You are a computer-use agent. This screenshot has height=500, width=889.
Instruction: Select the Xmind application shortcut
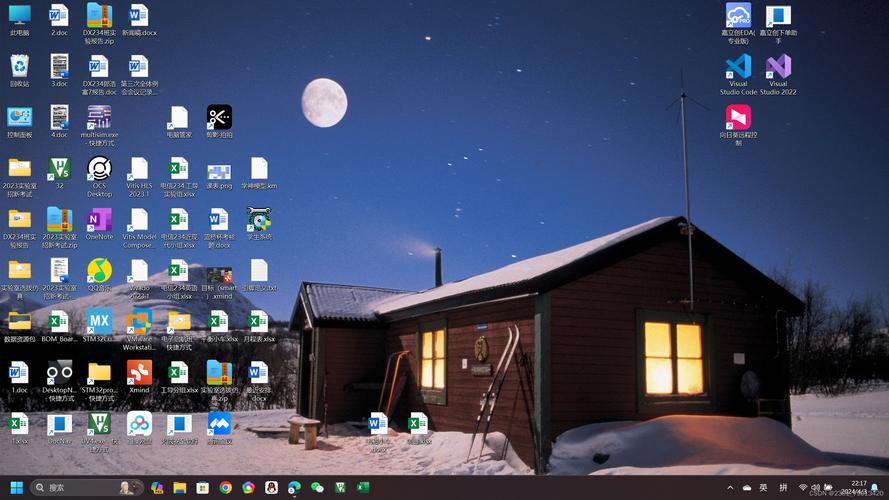(x=139, y=377)
